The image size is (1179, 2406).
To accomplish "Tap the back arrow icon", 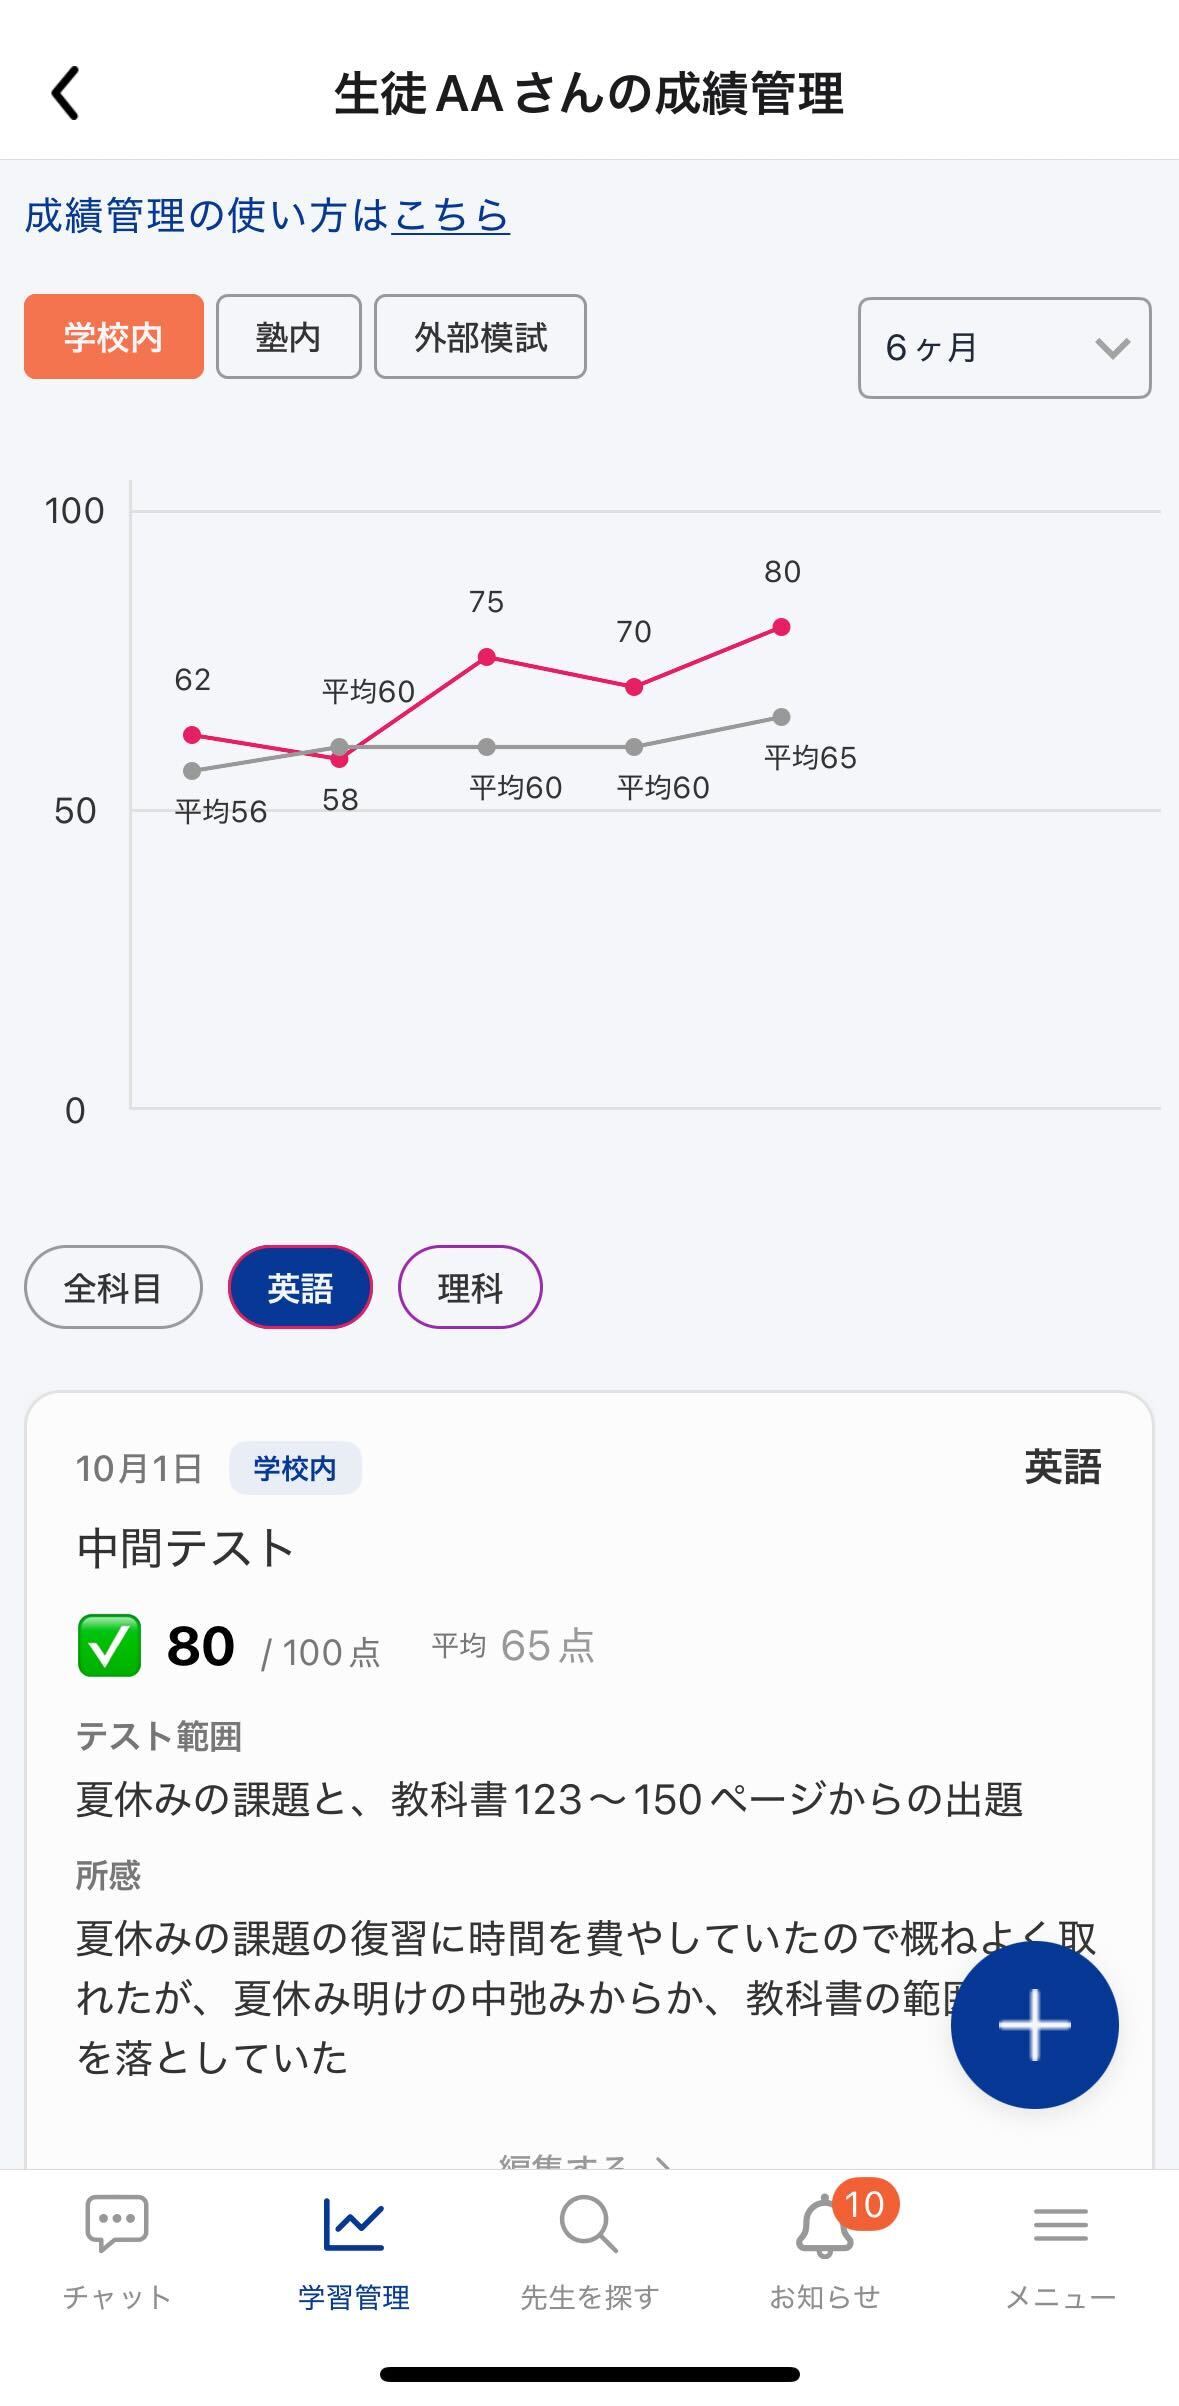I will pos(66,94).
